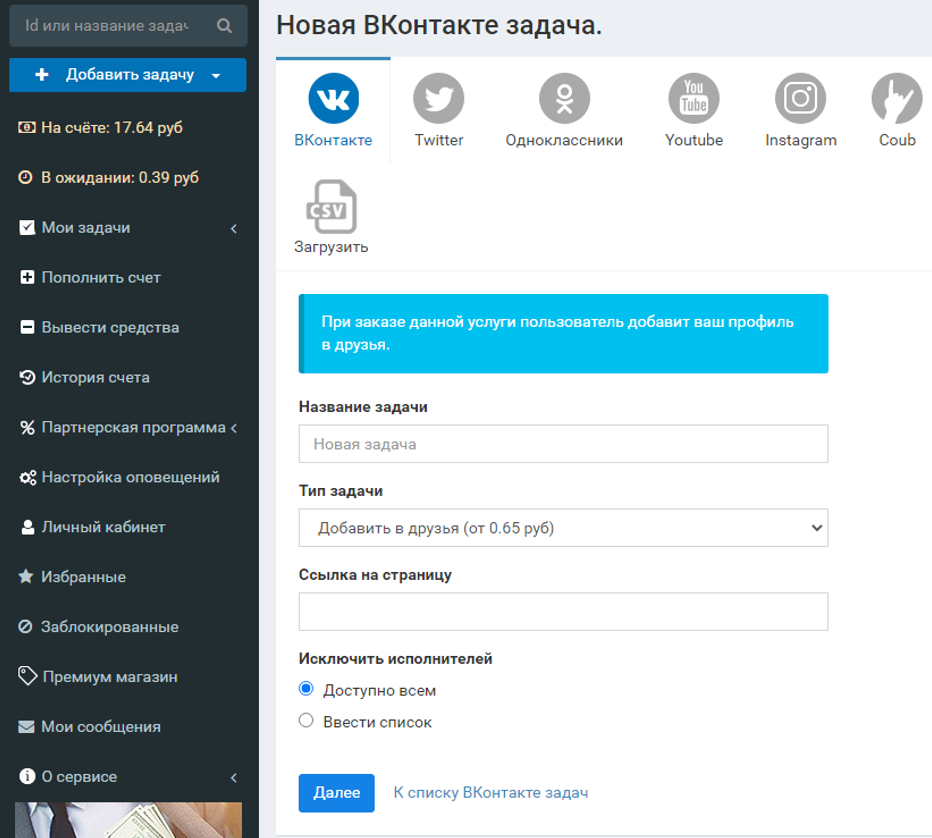The image size is (932, 838).
Task: Click the tag icon of Премиум магазин
Action: click(x=27, y=676)
